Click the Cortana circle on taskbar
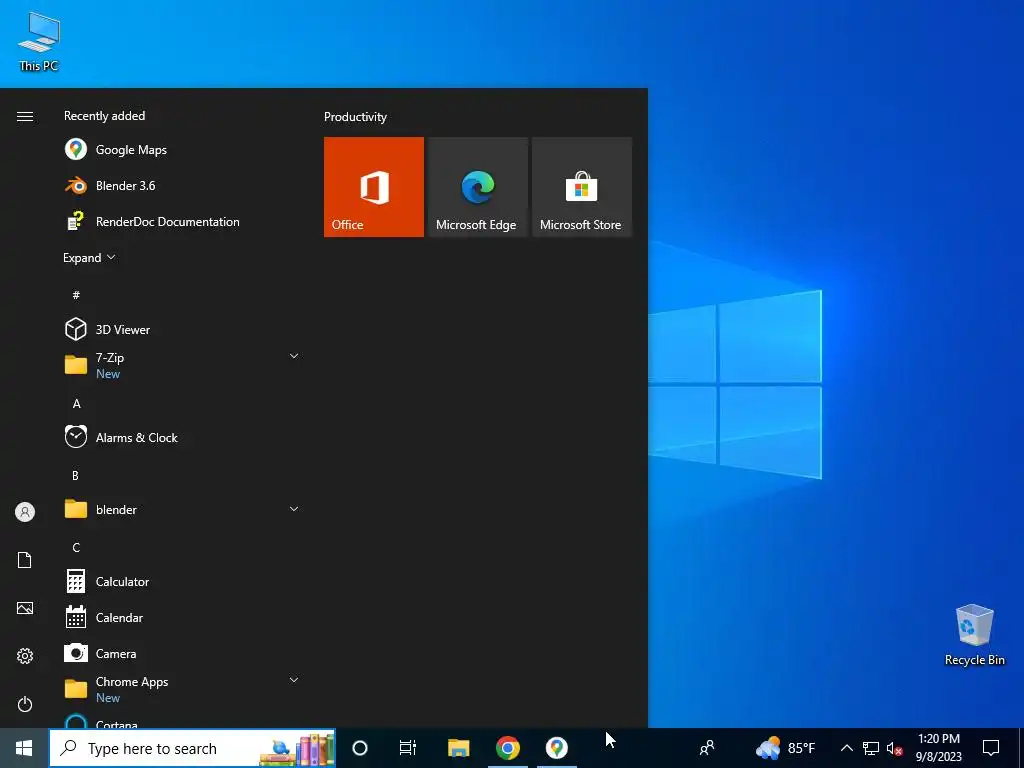 pos(360,748)
